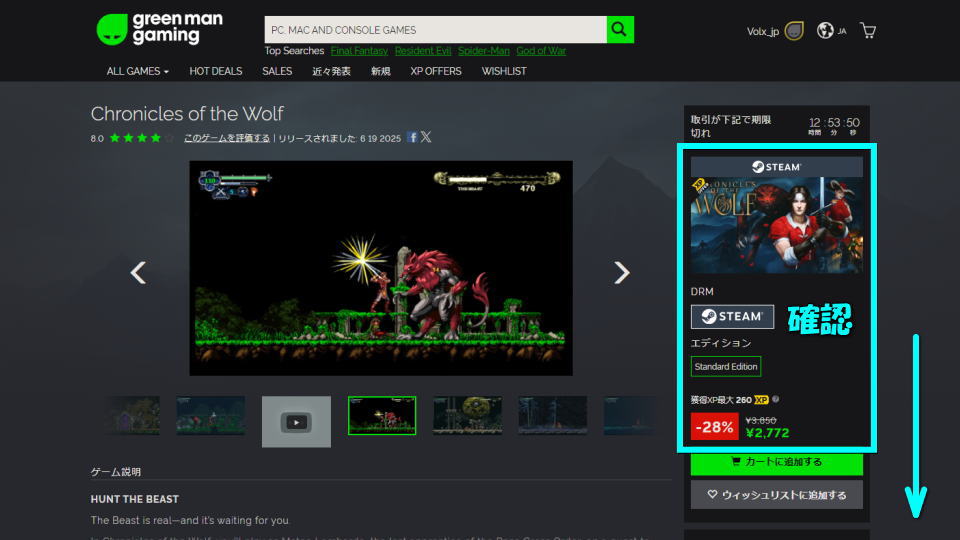Screen dimensions: 960x540
Task: Open the HOT DEALS menu
Action: pyautogui.click(x=216, y=71)
